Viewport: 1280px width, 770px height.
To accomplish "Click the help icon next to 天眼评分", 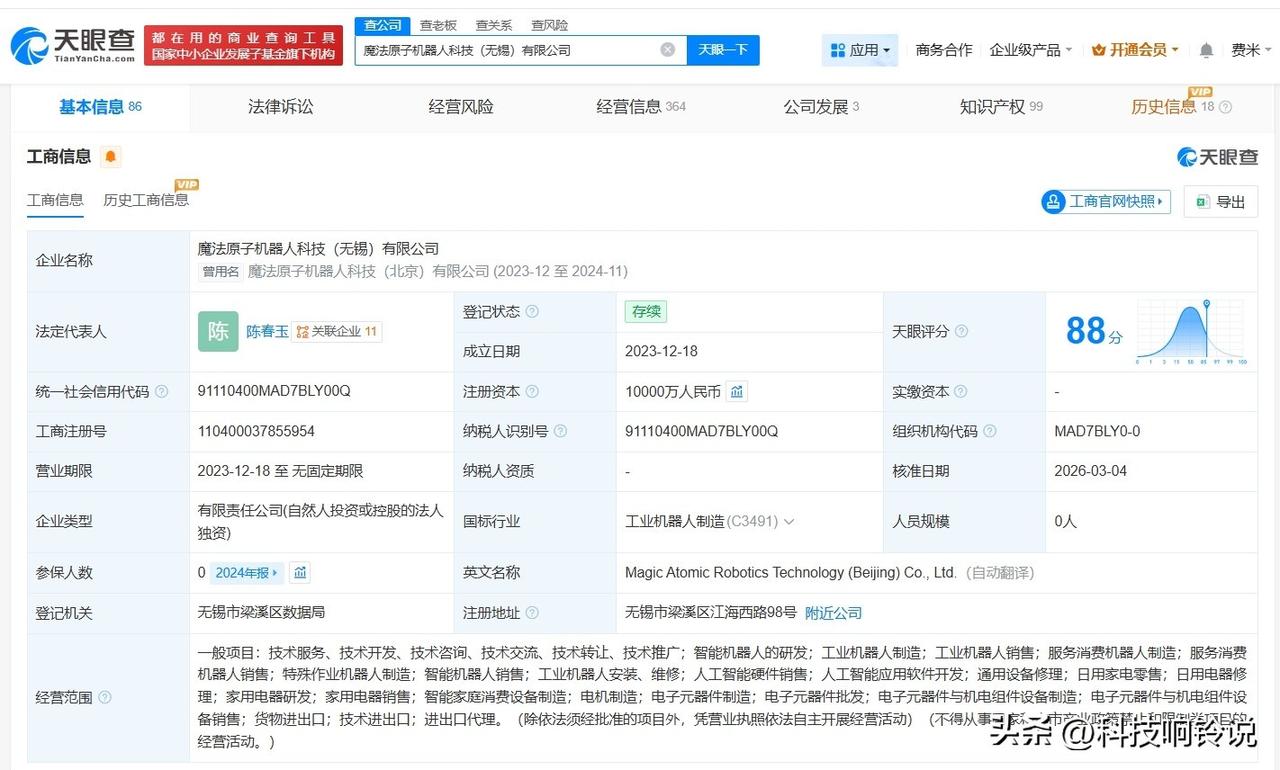I will tap(961, 331).
